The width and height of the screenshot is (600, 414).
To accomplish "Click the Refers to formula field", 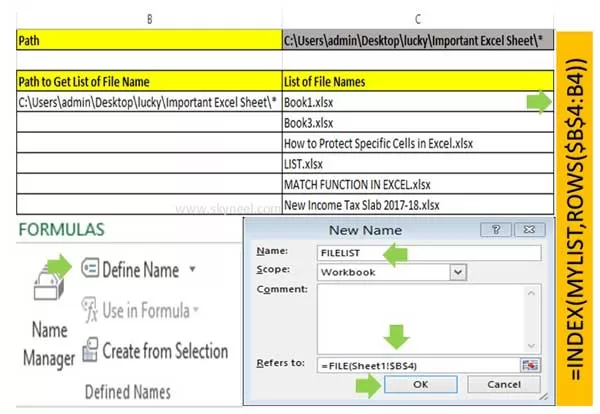I will coord(418,366).
